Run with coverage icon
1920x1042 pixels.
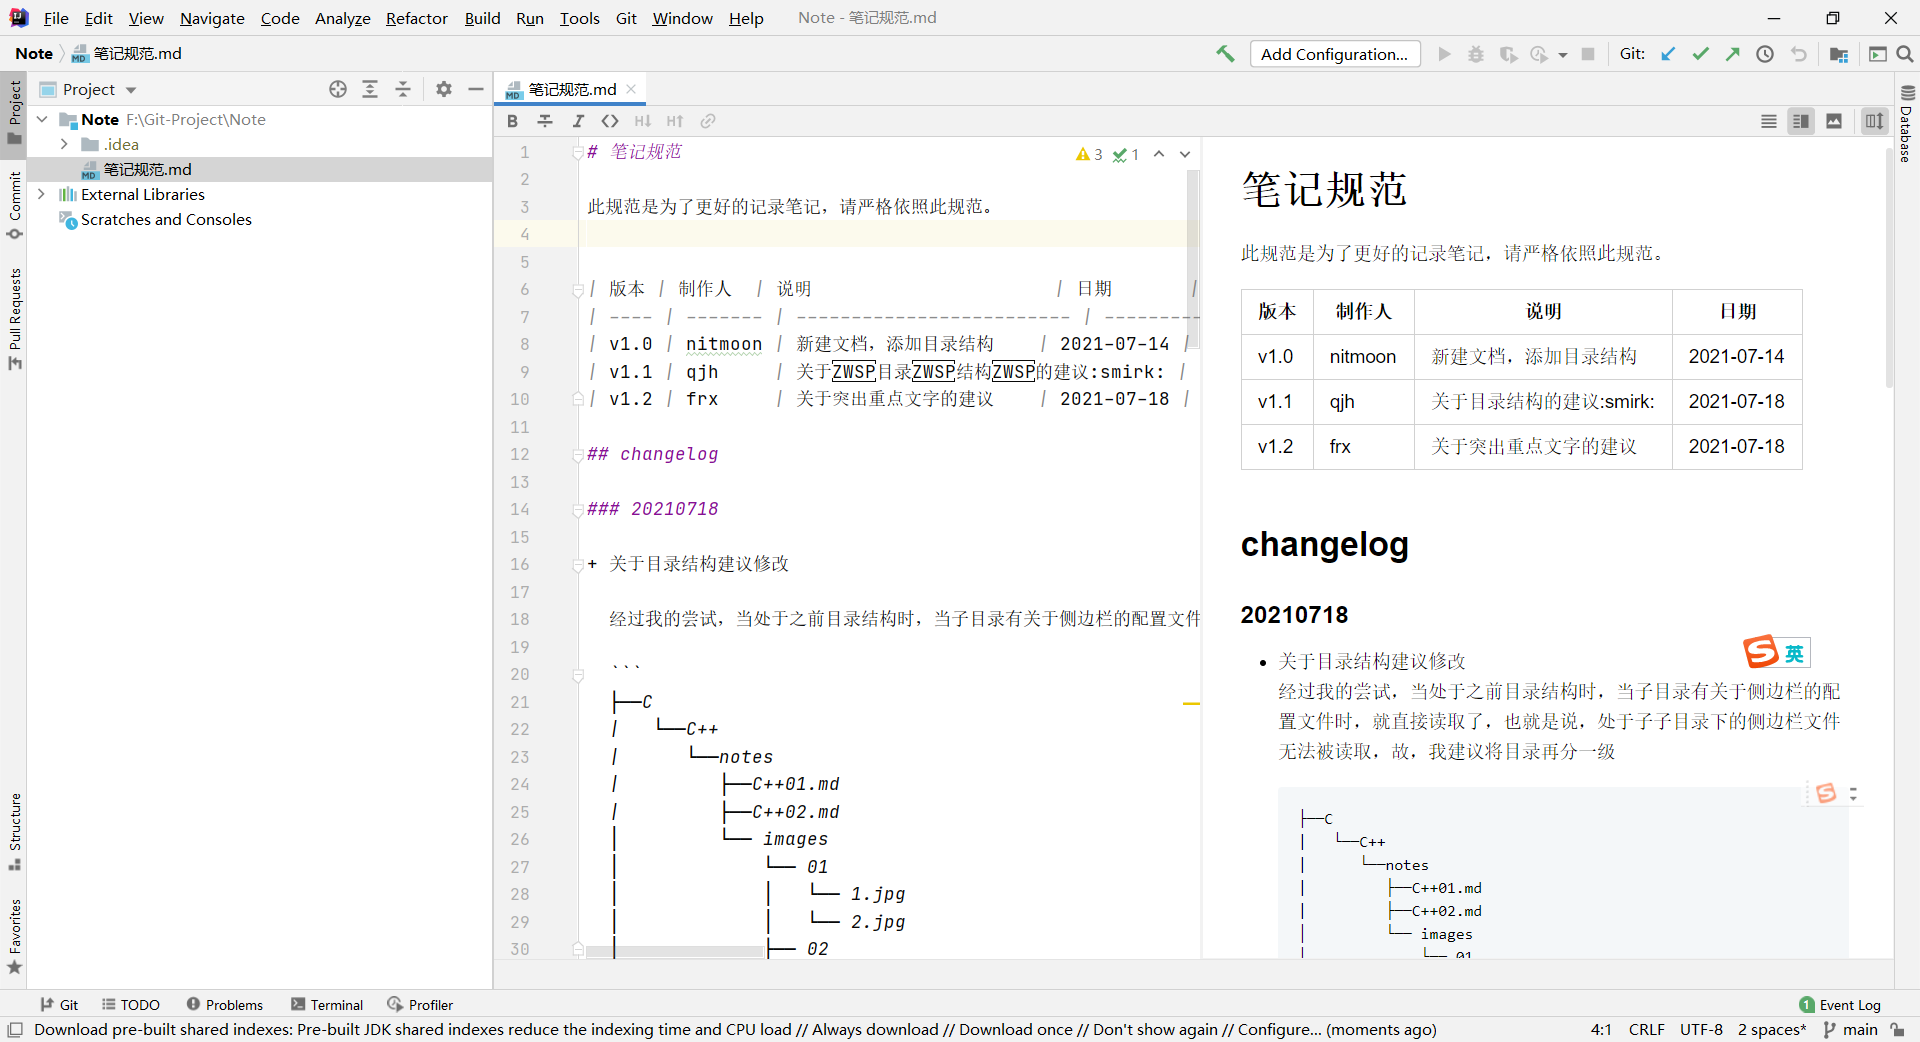1508,54
